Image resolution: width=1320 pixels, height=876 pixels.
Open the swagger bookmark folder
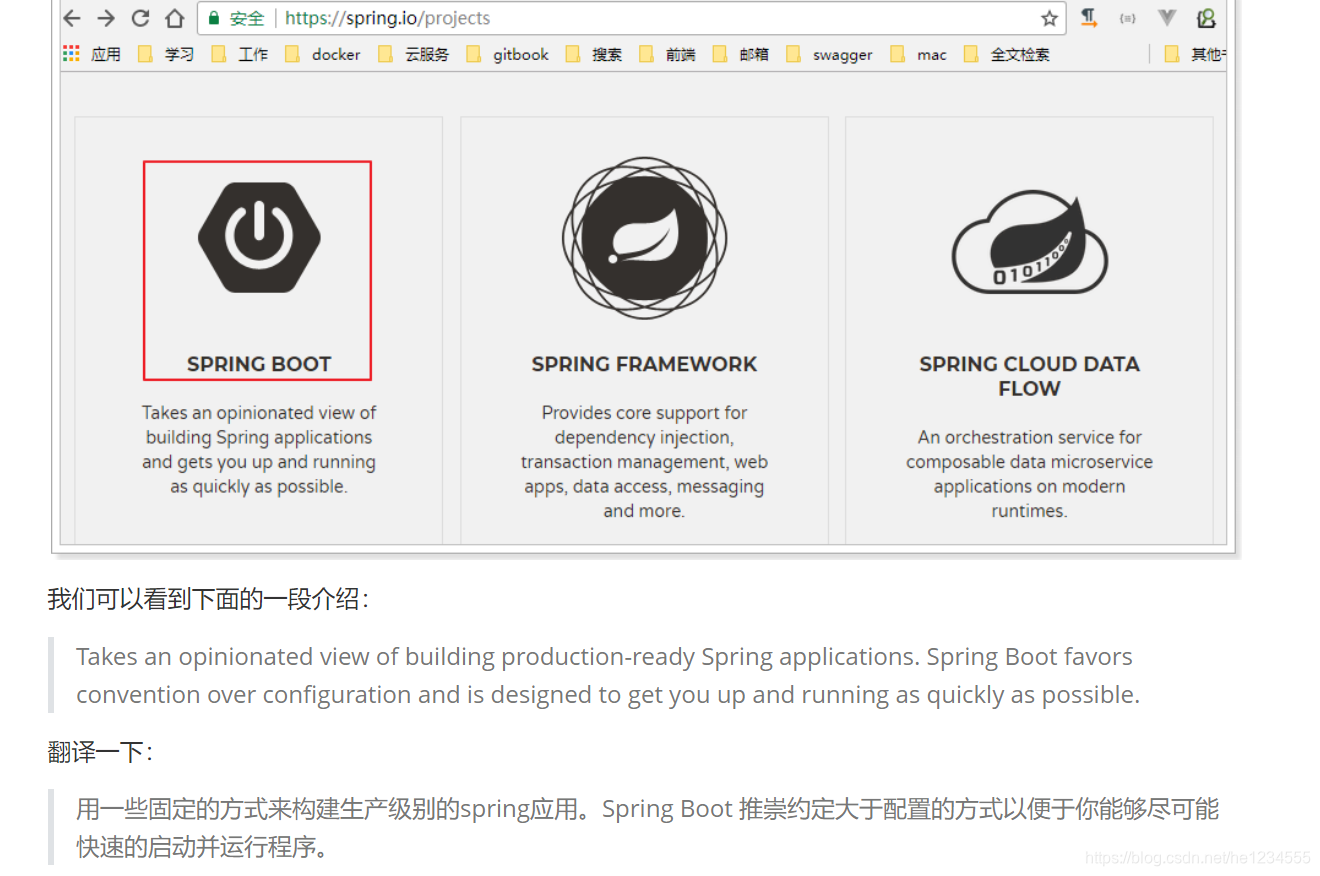pyautogui.click(x=829, y=54)
